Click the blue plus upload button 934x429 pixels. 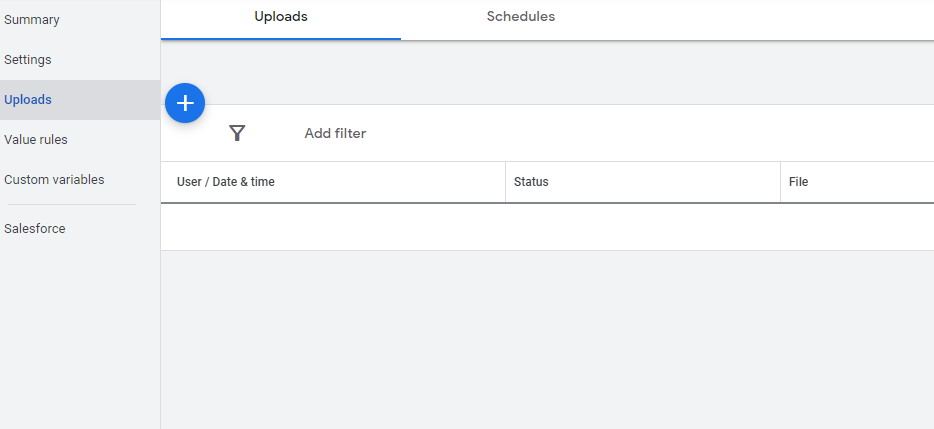pos(185,103)
